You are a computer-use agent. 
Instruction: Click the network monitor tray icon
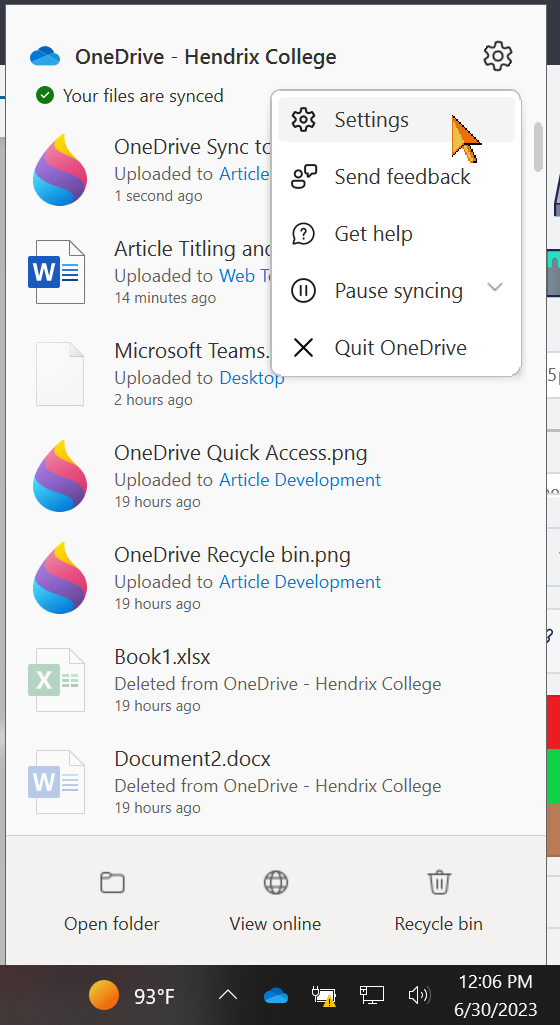click(372, 996)
